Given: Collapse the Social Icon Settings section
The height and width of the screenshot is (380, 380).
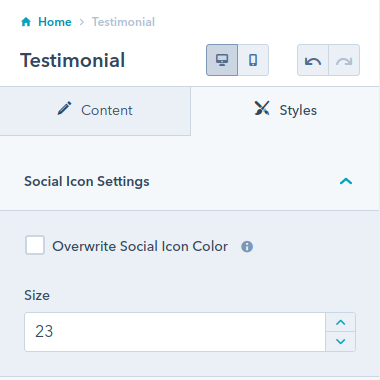Looking at the screenshot, I should [x=346, y=181].
